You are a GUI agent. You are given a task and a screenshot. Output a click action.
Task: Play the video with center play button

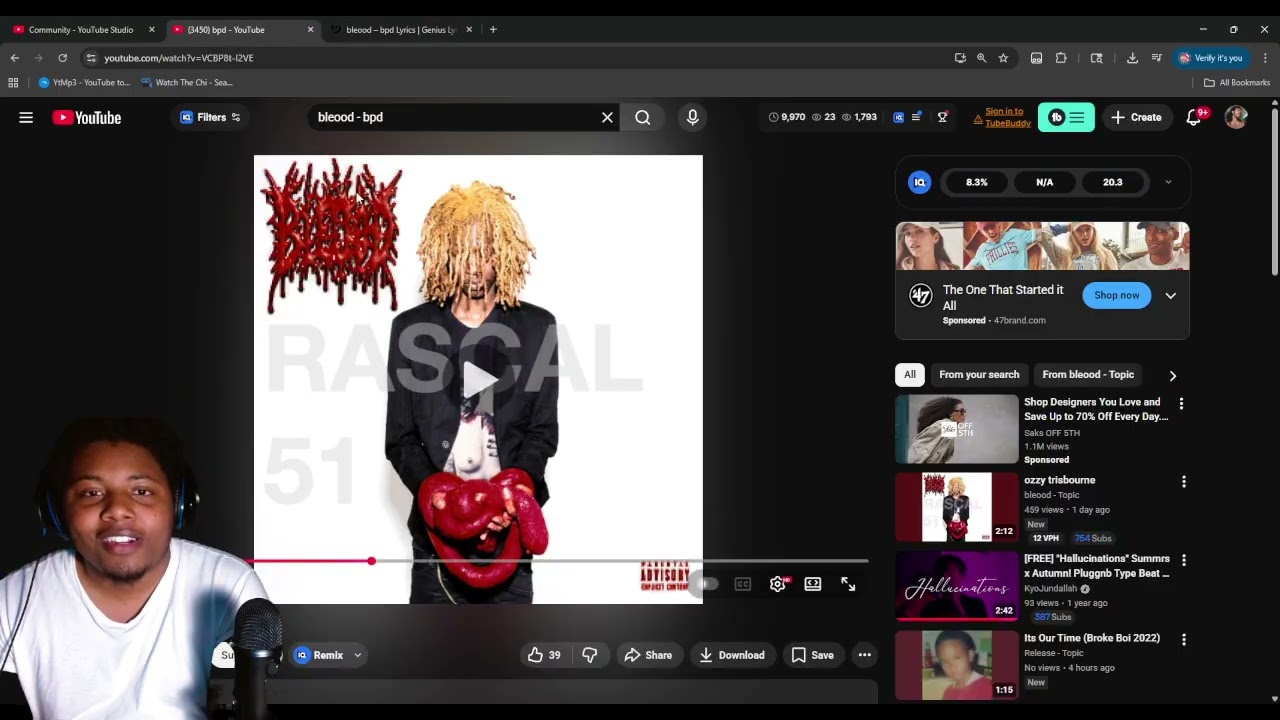click(x=479, y=379)
